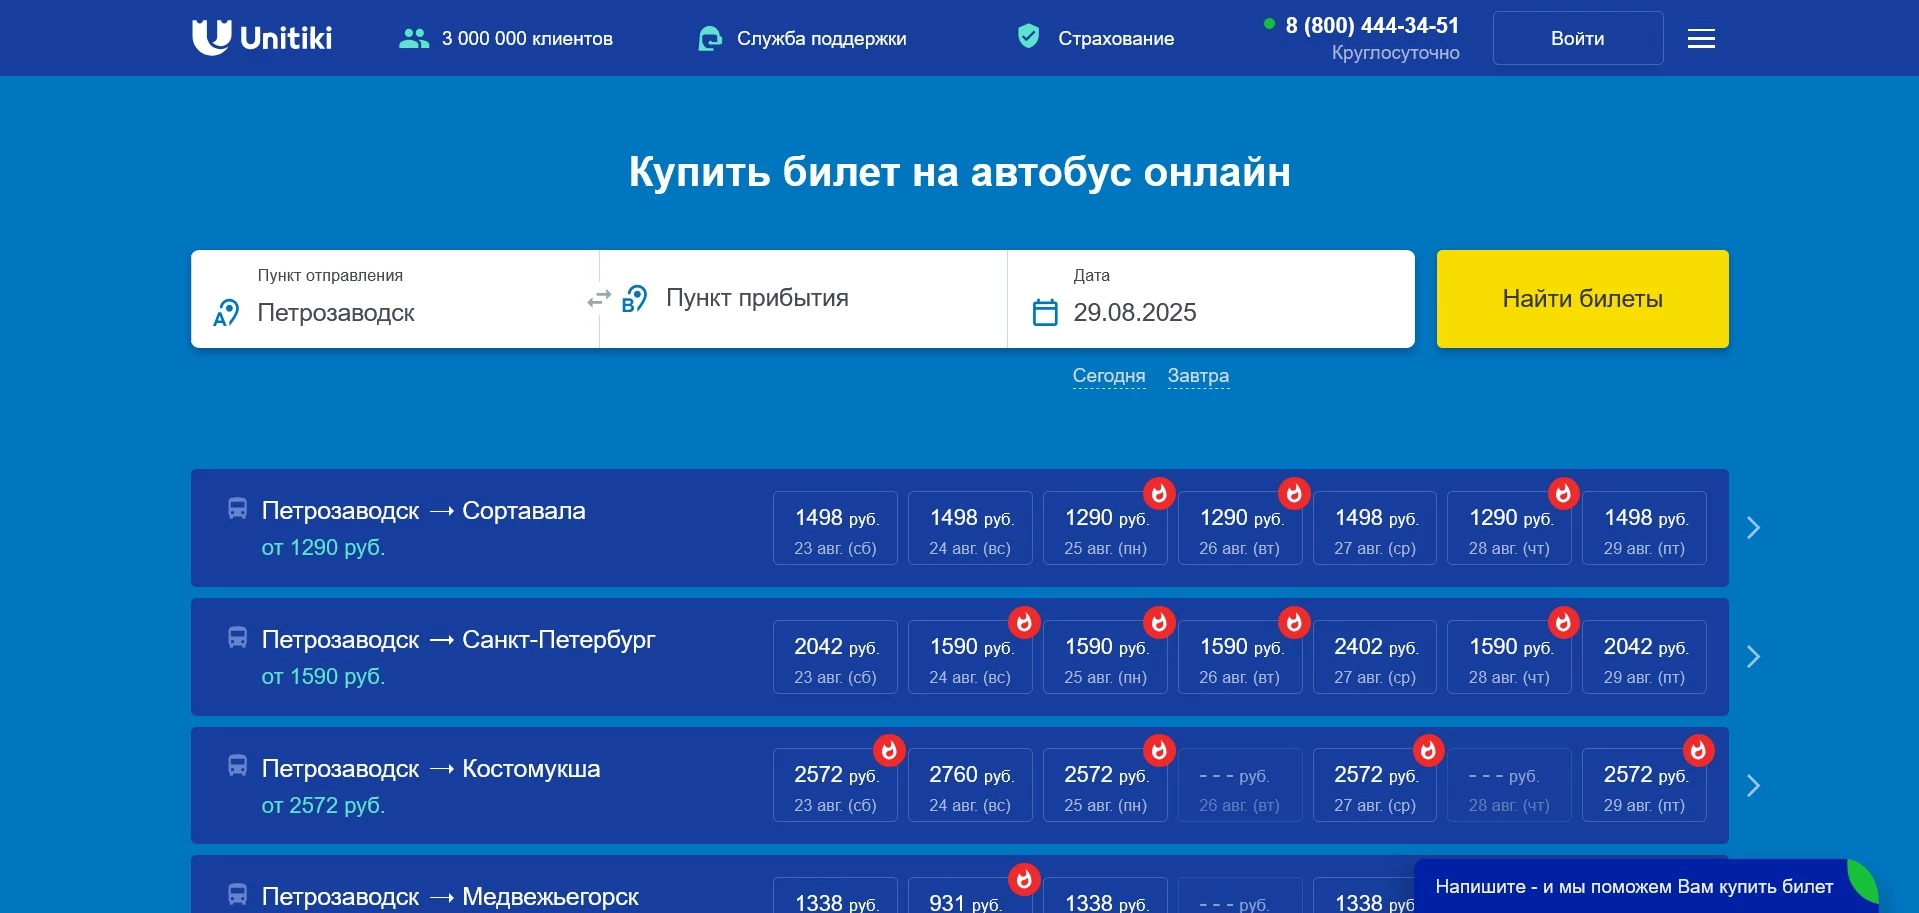1919x913 pixels.
Task: Click the bus icon next to Петрозаводск → Сортавала
Action: (x=237, y=510)
